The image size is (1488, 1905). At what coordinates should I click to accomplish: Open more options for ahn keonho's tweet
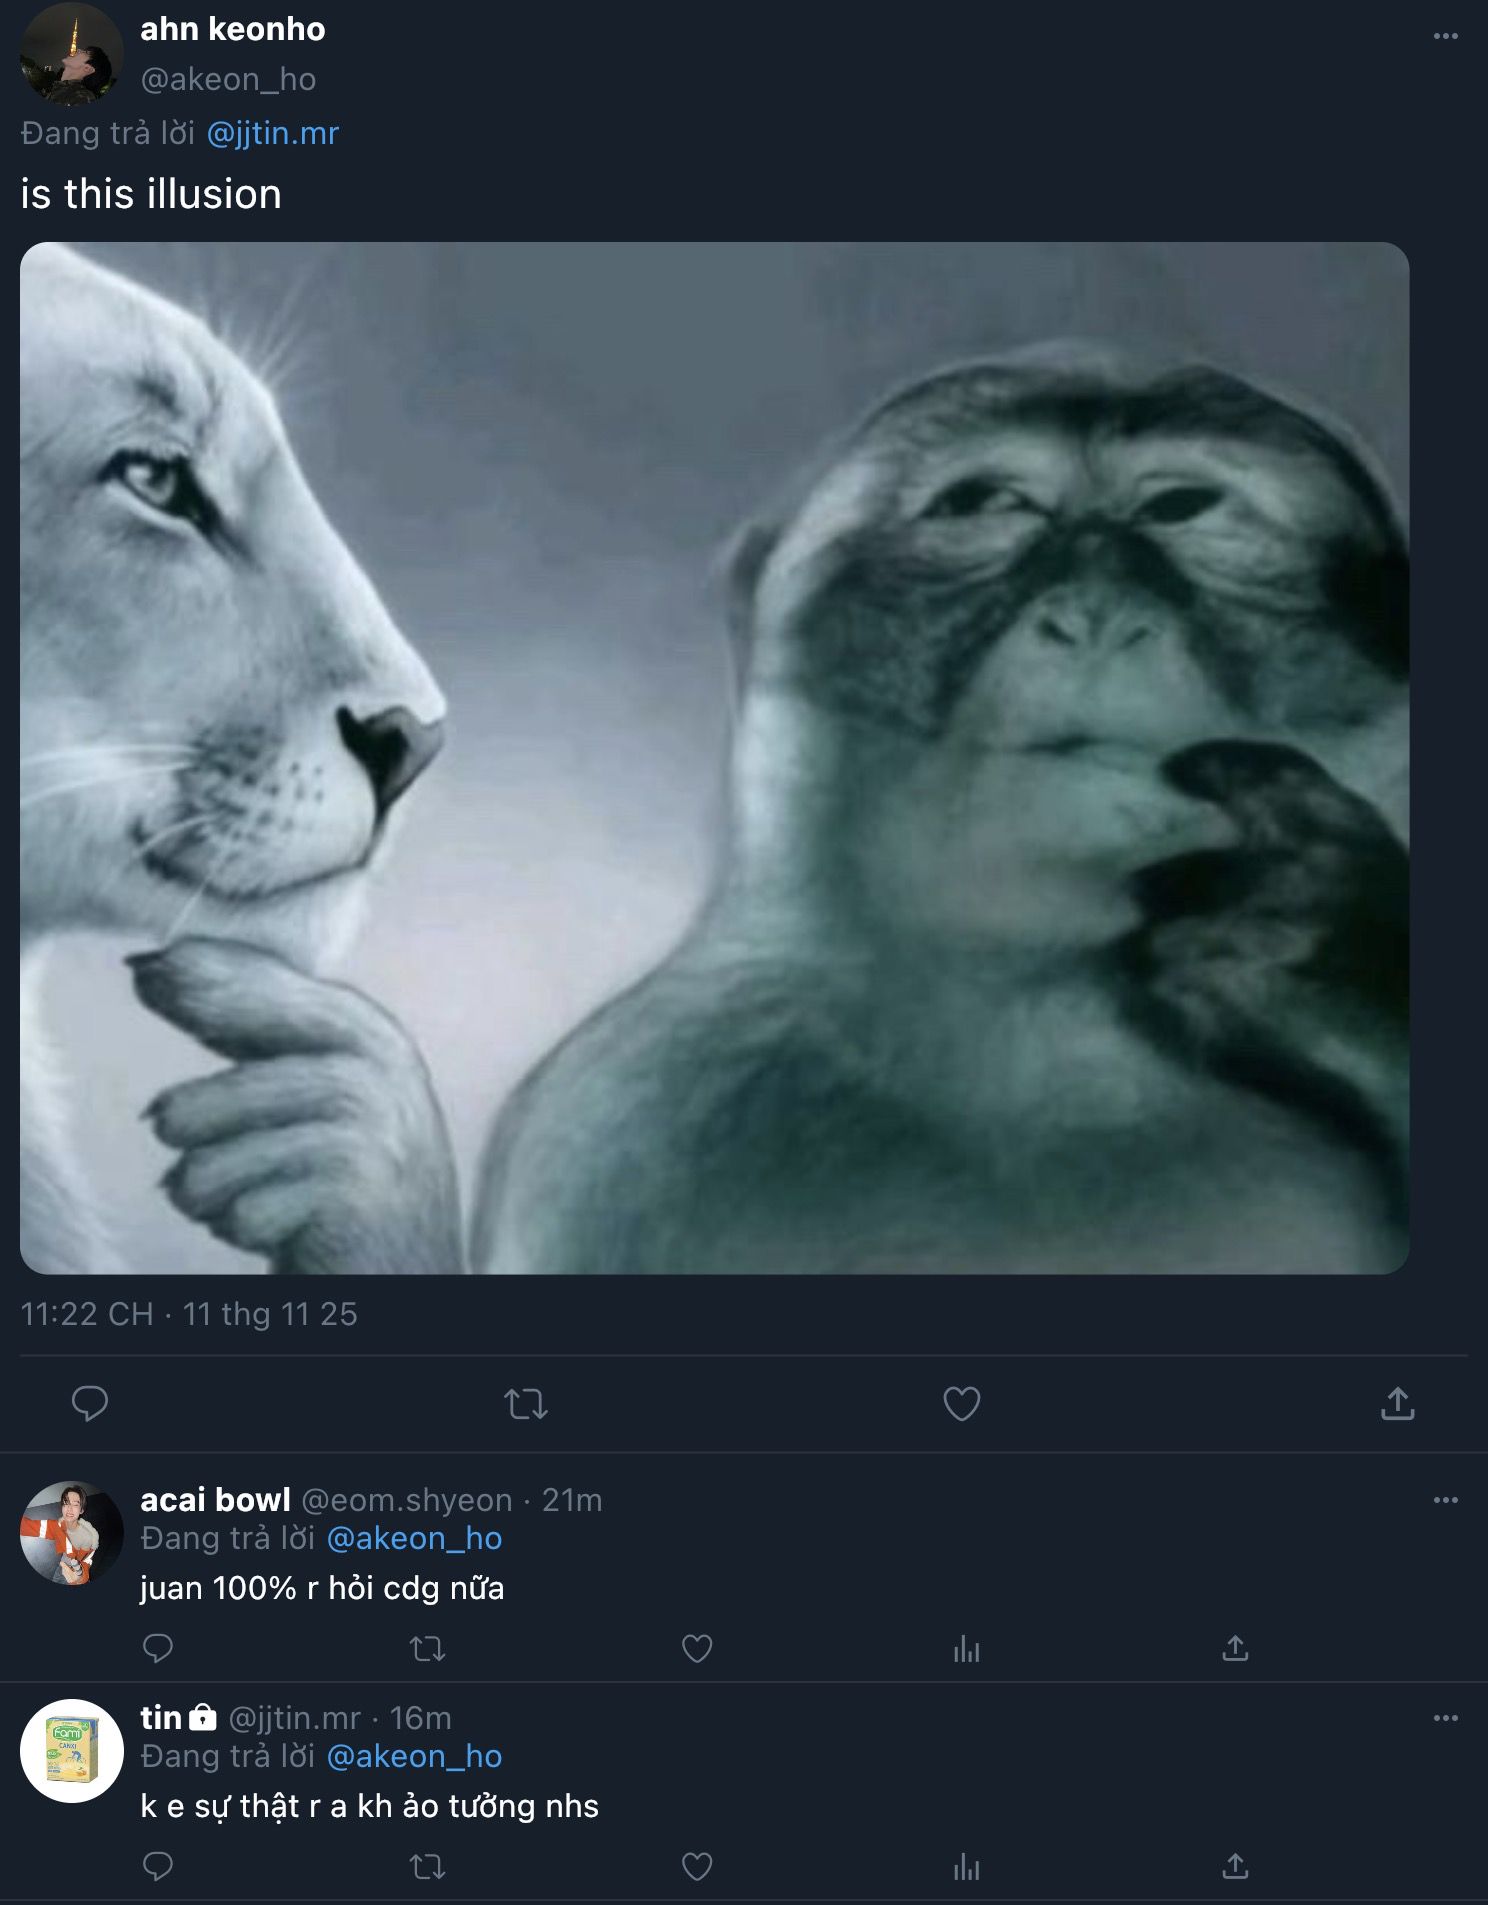point(1445,36)
